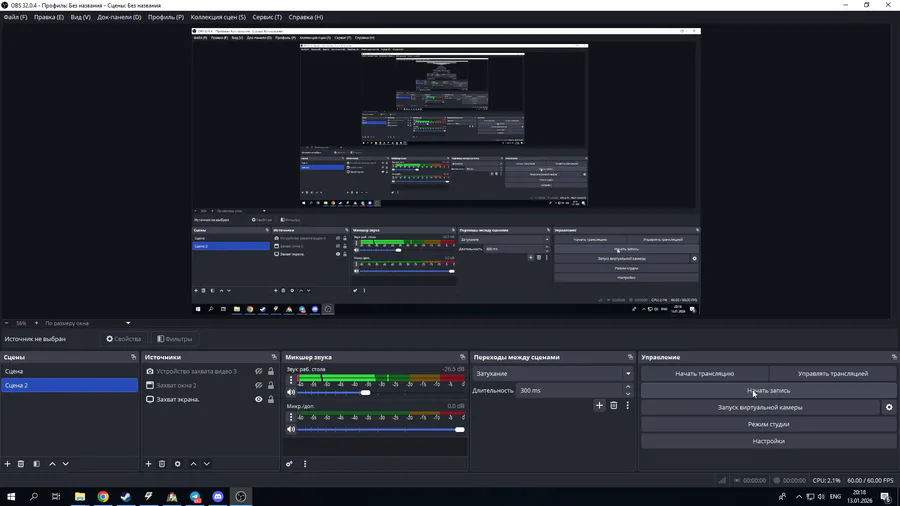Delete the selected scene using trash icon
The width and height of the screenshot is (900, 506).
tap(21, 464)
